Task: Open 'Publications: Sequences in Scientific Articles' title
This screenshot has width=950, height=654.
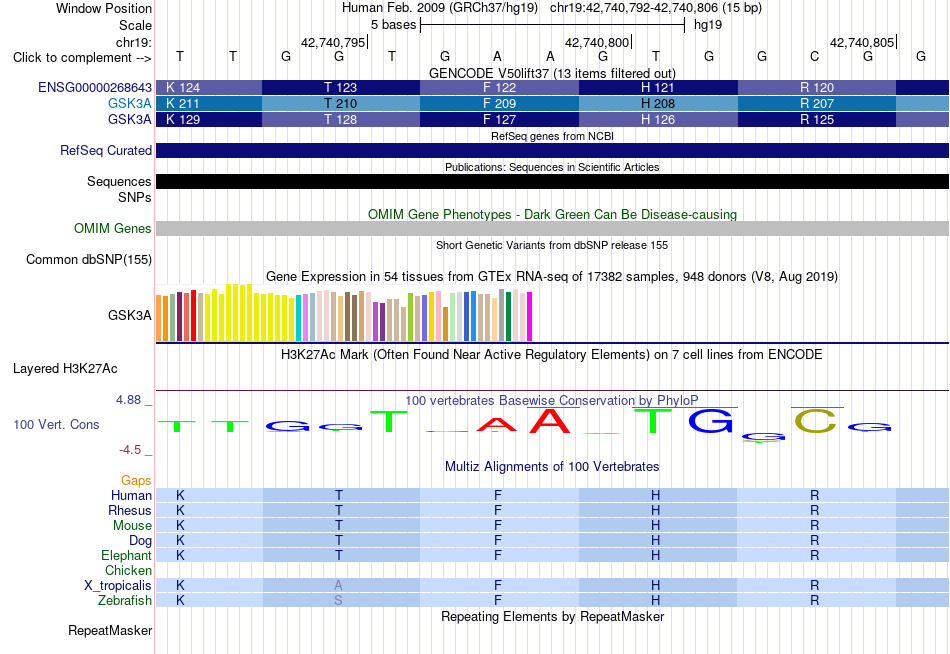Action: point(552,167)
